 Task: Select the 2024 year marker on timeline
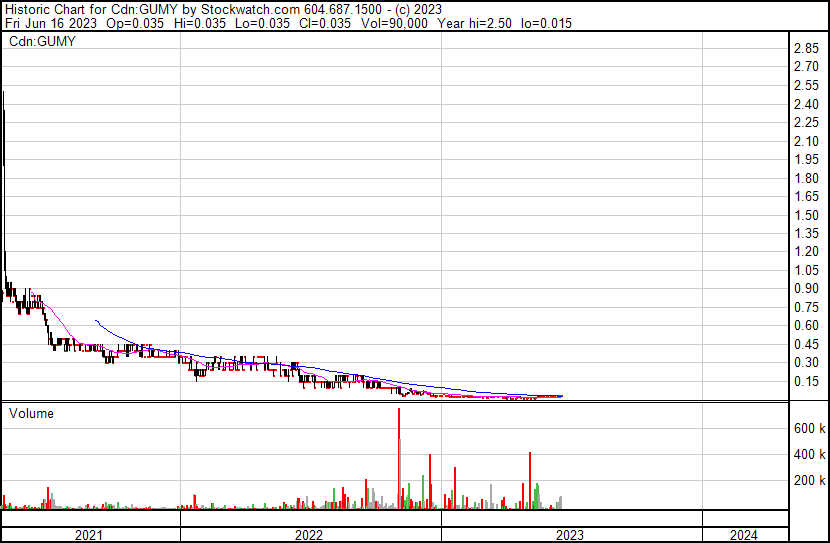click(x=745, y=535)
